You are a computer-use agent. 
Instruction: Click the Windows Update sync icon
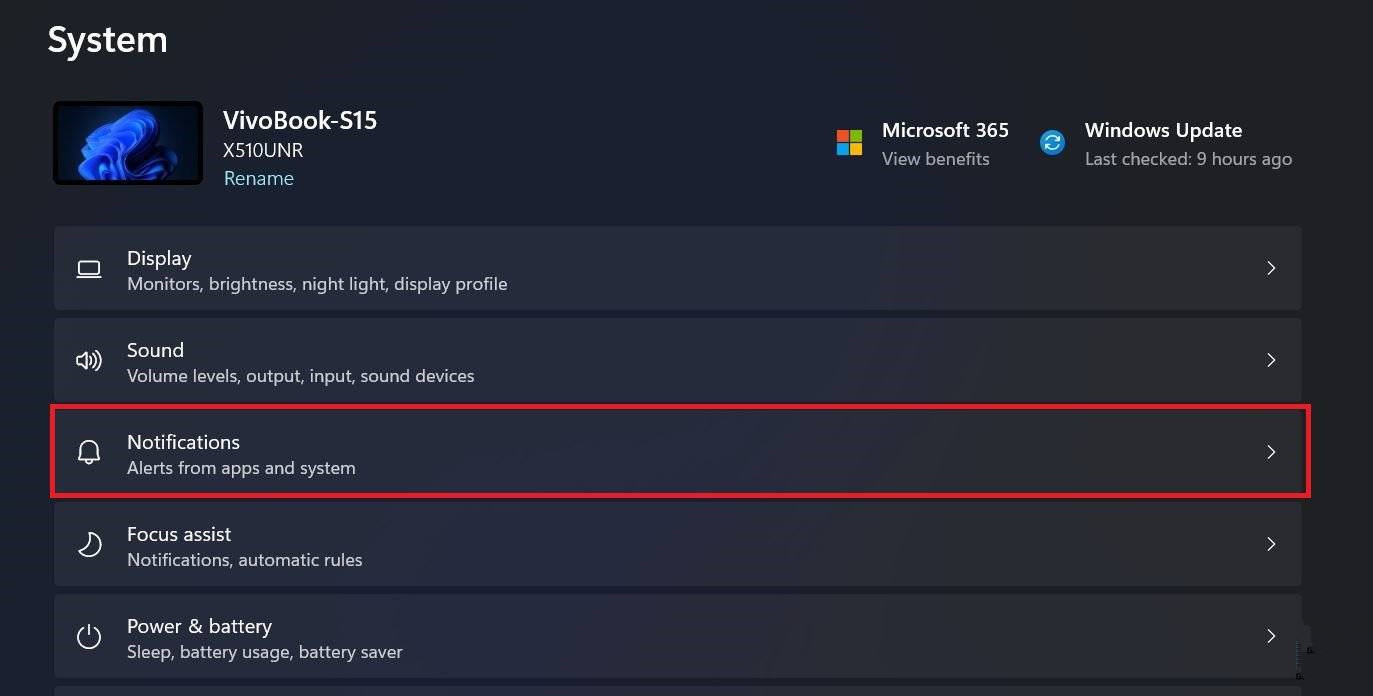click(1052, 142)
